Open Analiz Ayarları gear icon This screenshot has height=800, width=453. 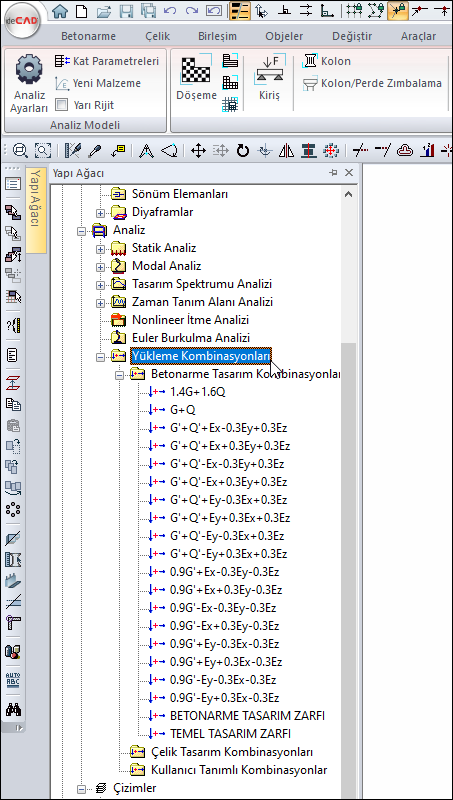[x=29, y=70]
